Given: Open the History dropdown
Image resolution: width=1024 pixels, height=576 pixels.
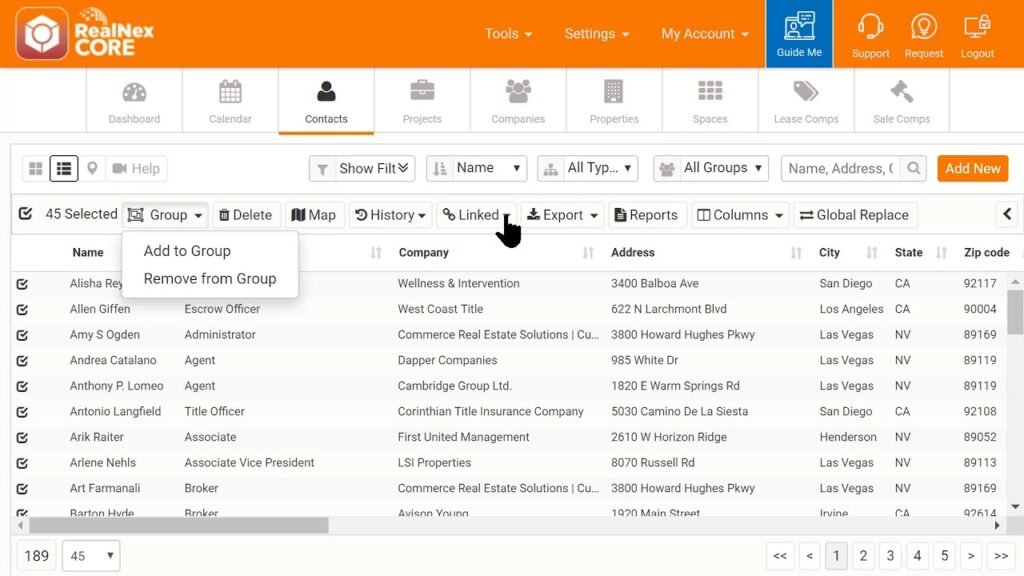Looking at the screenshot, I should 391,215.
